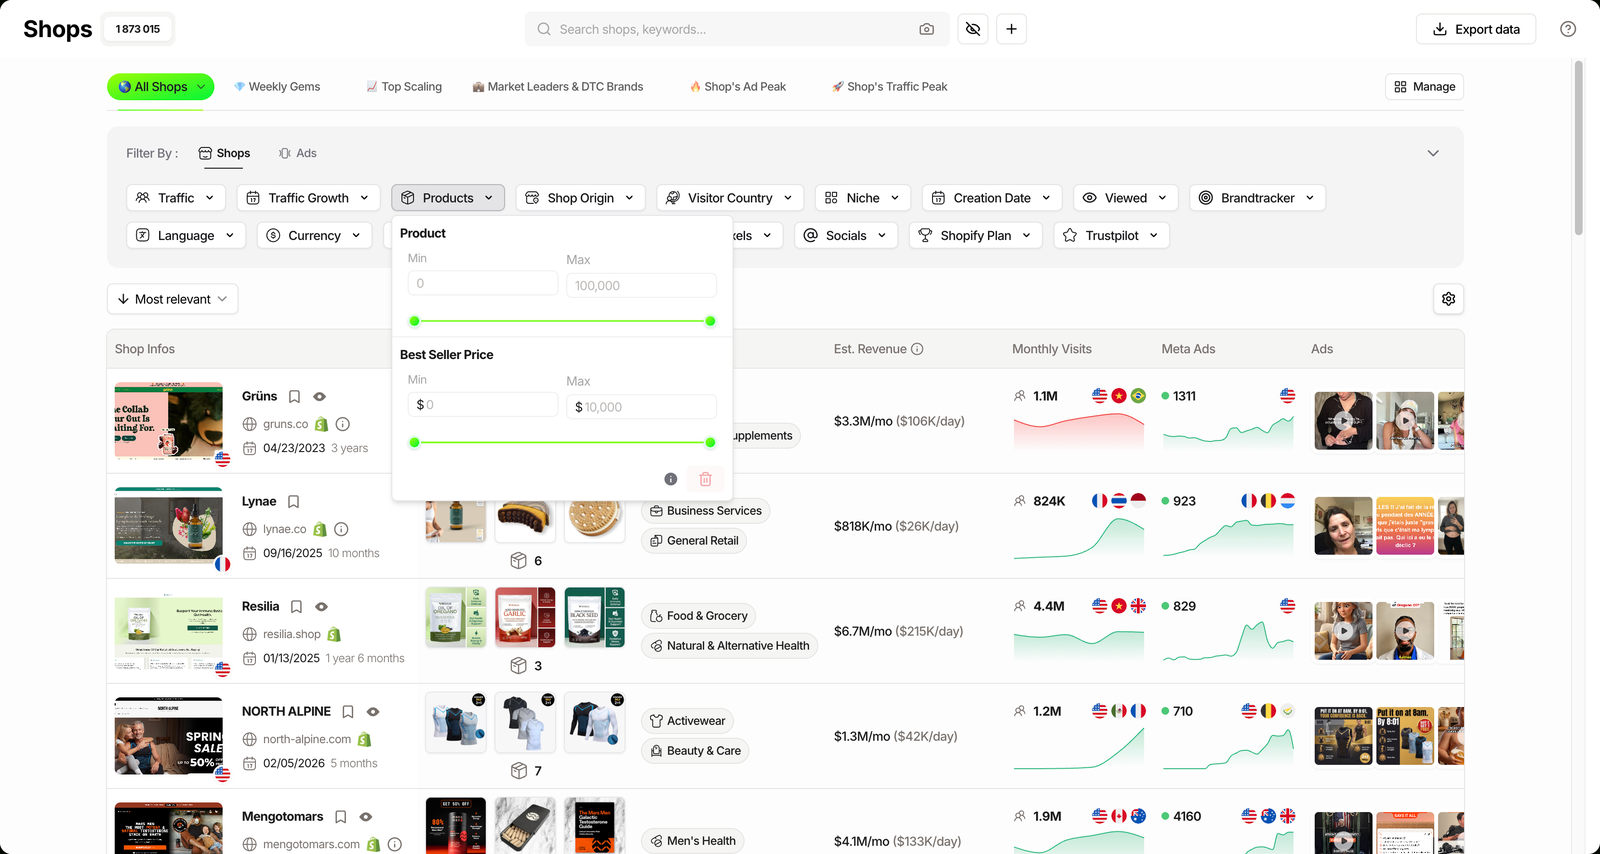Toggle viewed eye for NORTH ALPINE

point(373,711)
